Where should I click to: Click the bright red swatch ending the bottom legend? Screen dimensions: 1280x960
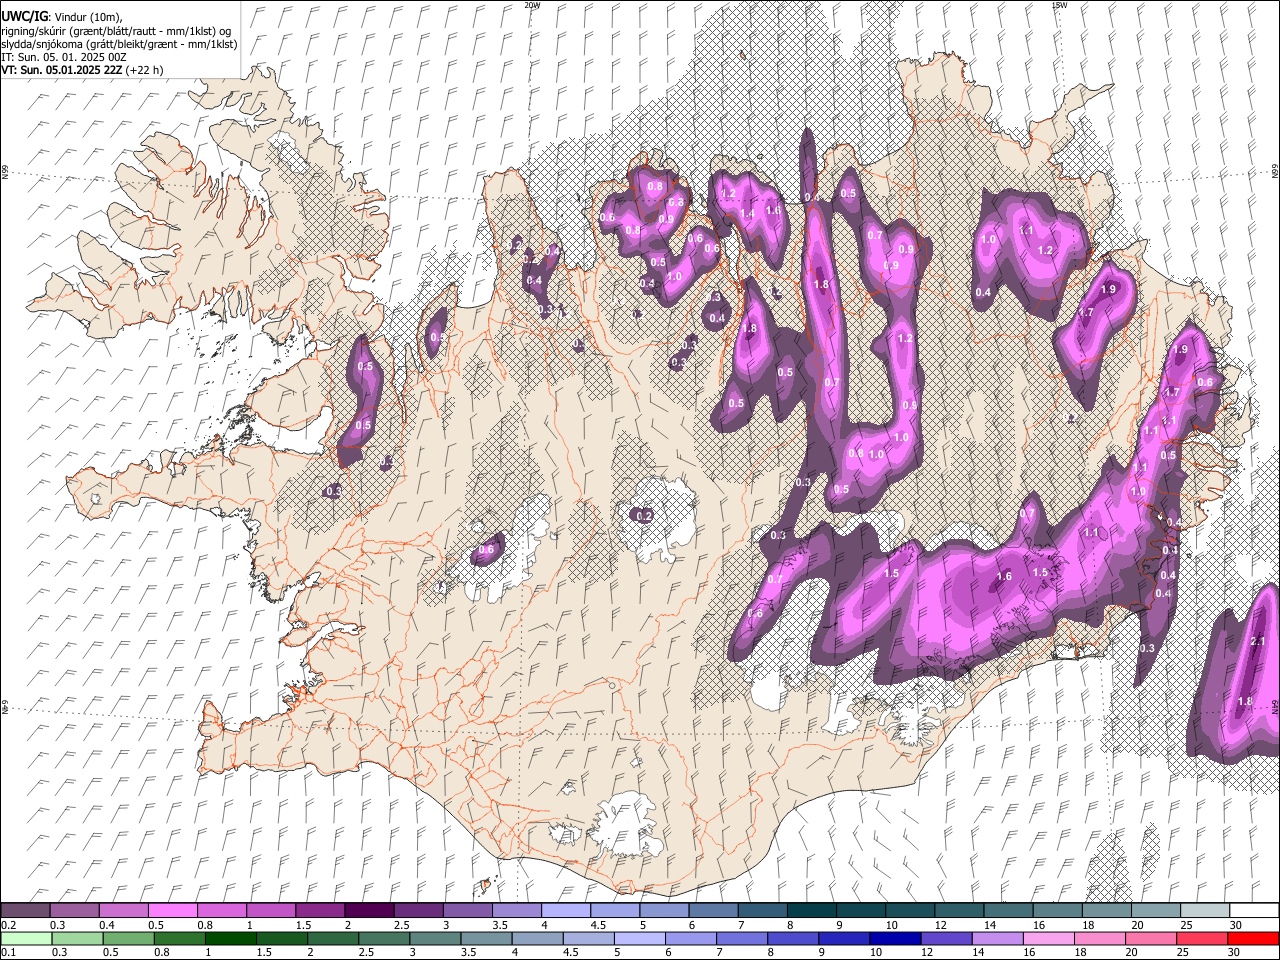1254,938
